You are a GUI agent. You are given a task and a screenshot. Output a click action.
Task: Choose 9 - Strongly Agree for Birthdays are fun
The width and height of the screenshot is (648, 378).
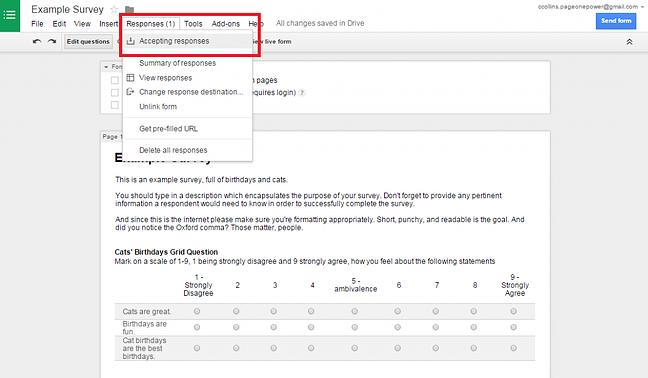pos(513,327)
